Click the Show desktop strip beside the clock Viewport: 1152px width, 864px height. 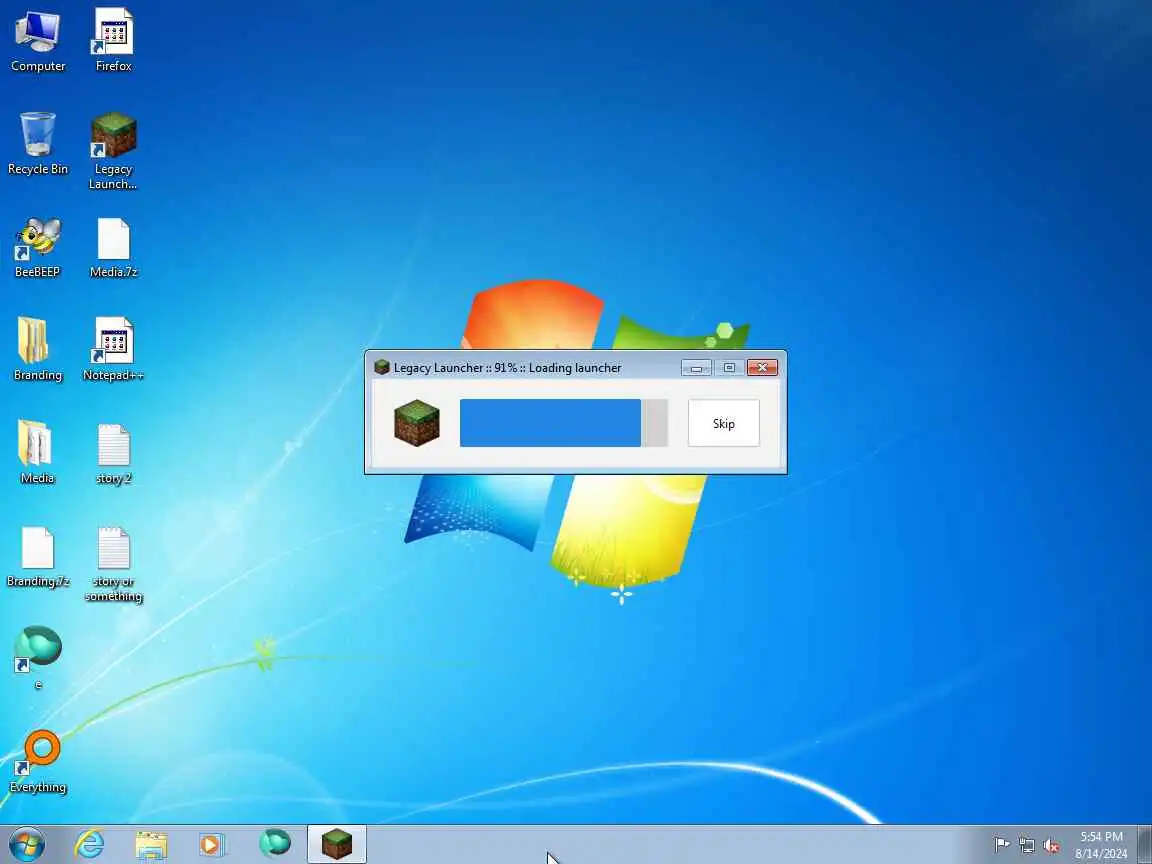pos(1145,844)
